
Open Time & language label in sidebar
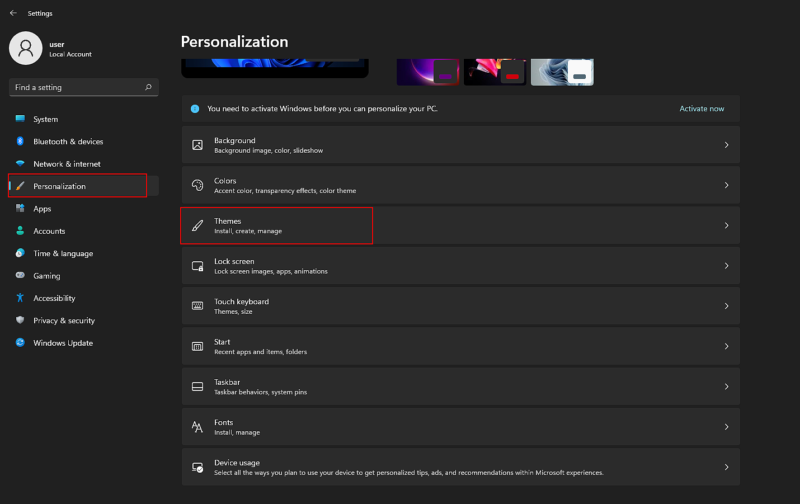tap(63, 254)
